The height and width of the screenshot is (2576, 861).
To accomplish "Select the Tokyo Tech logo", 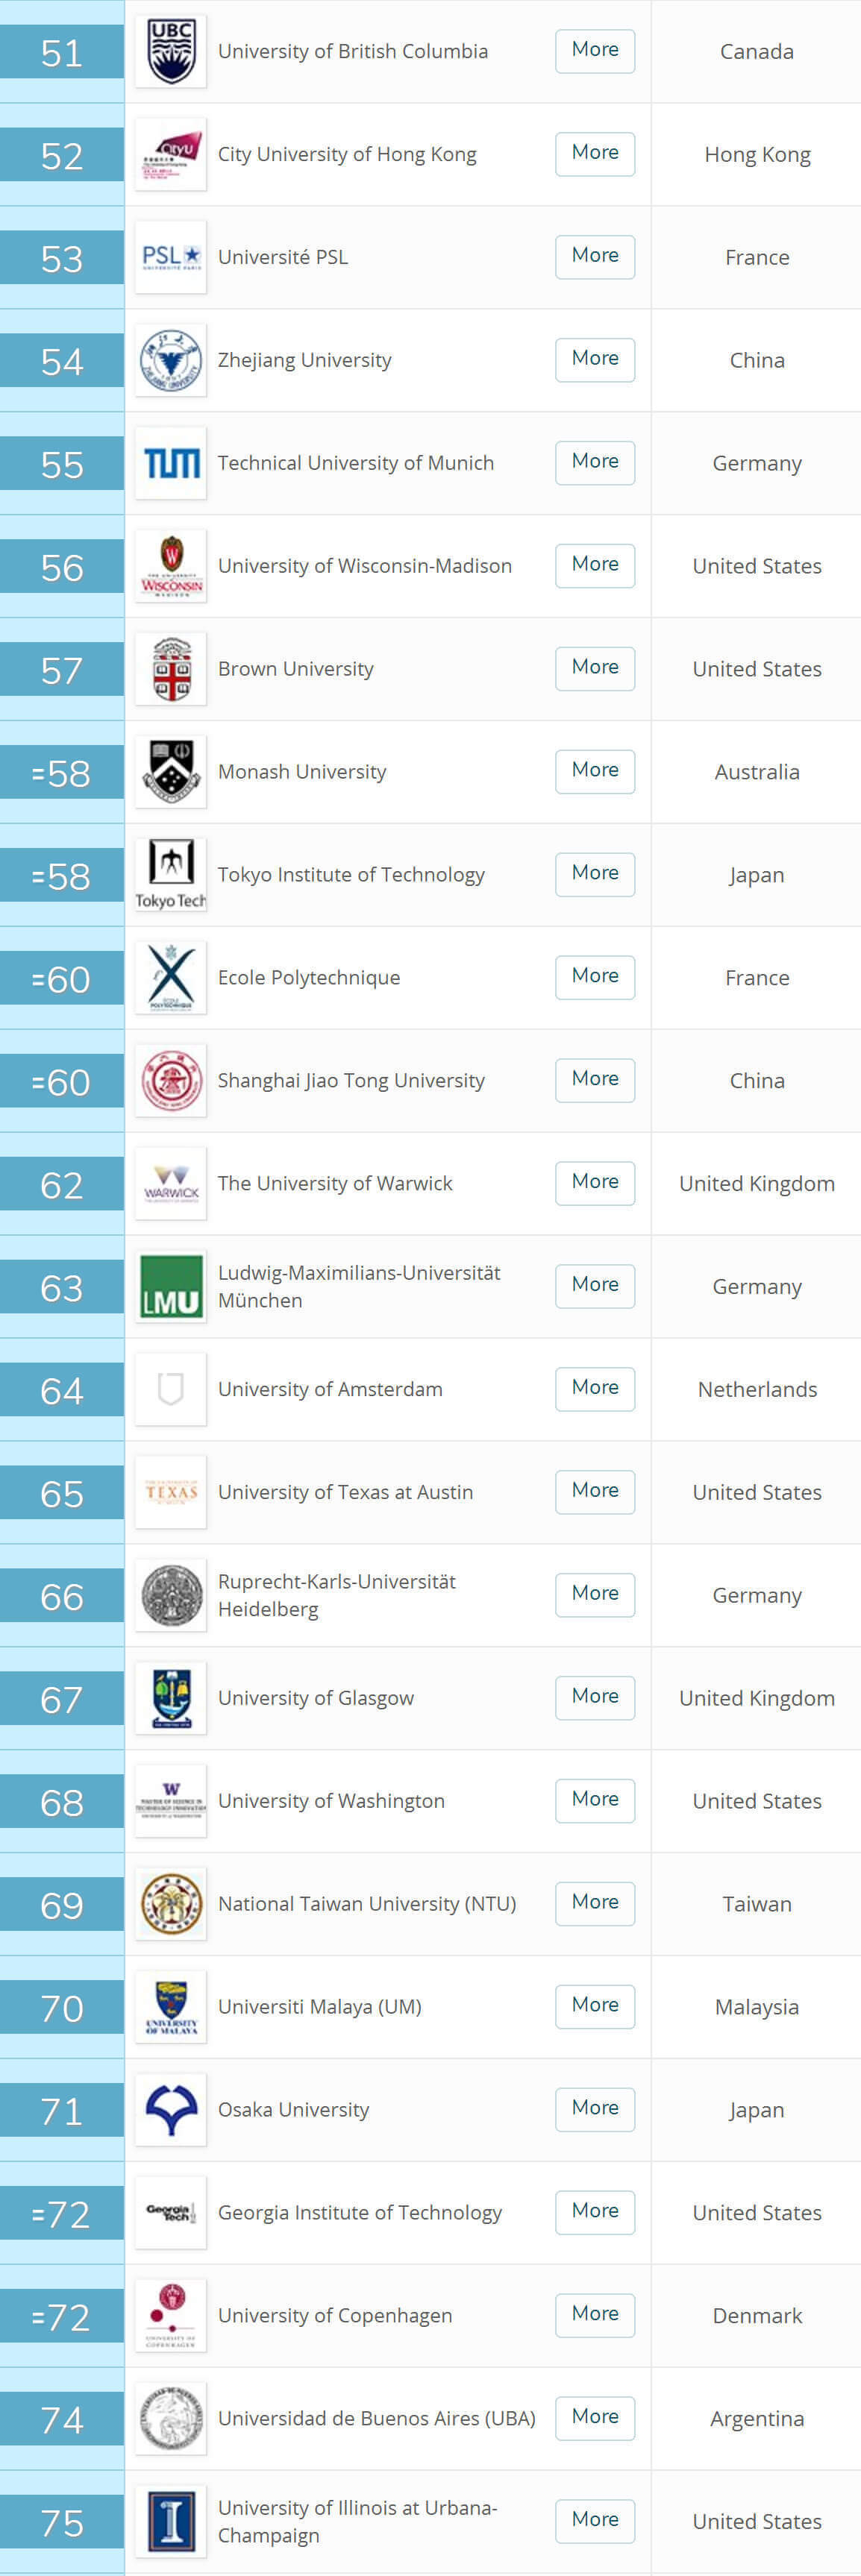I will 171,875.
